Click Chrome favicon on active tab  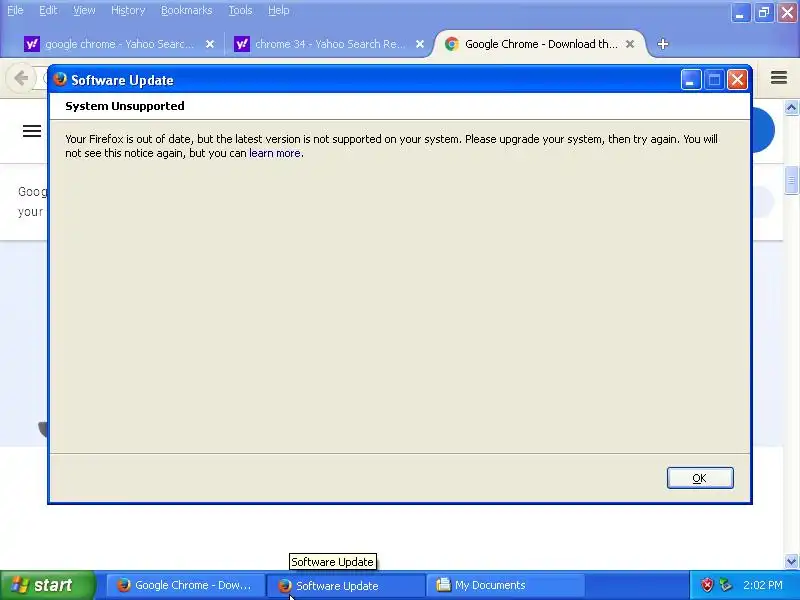(x=452, y=44)
